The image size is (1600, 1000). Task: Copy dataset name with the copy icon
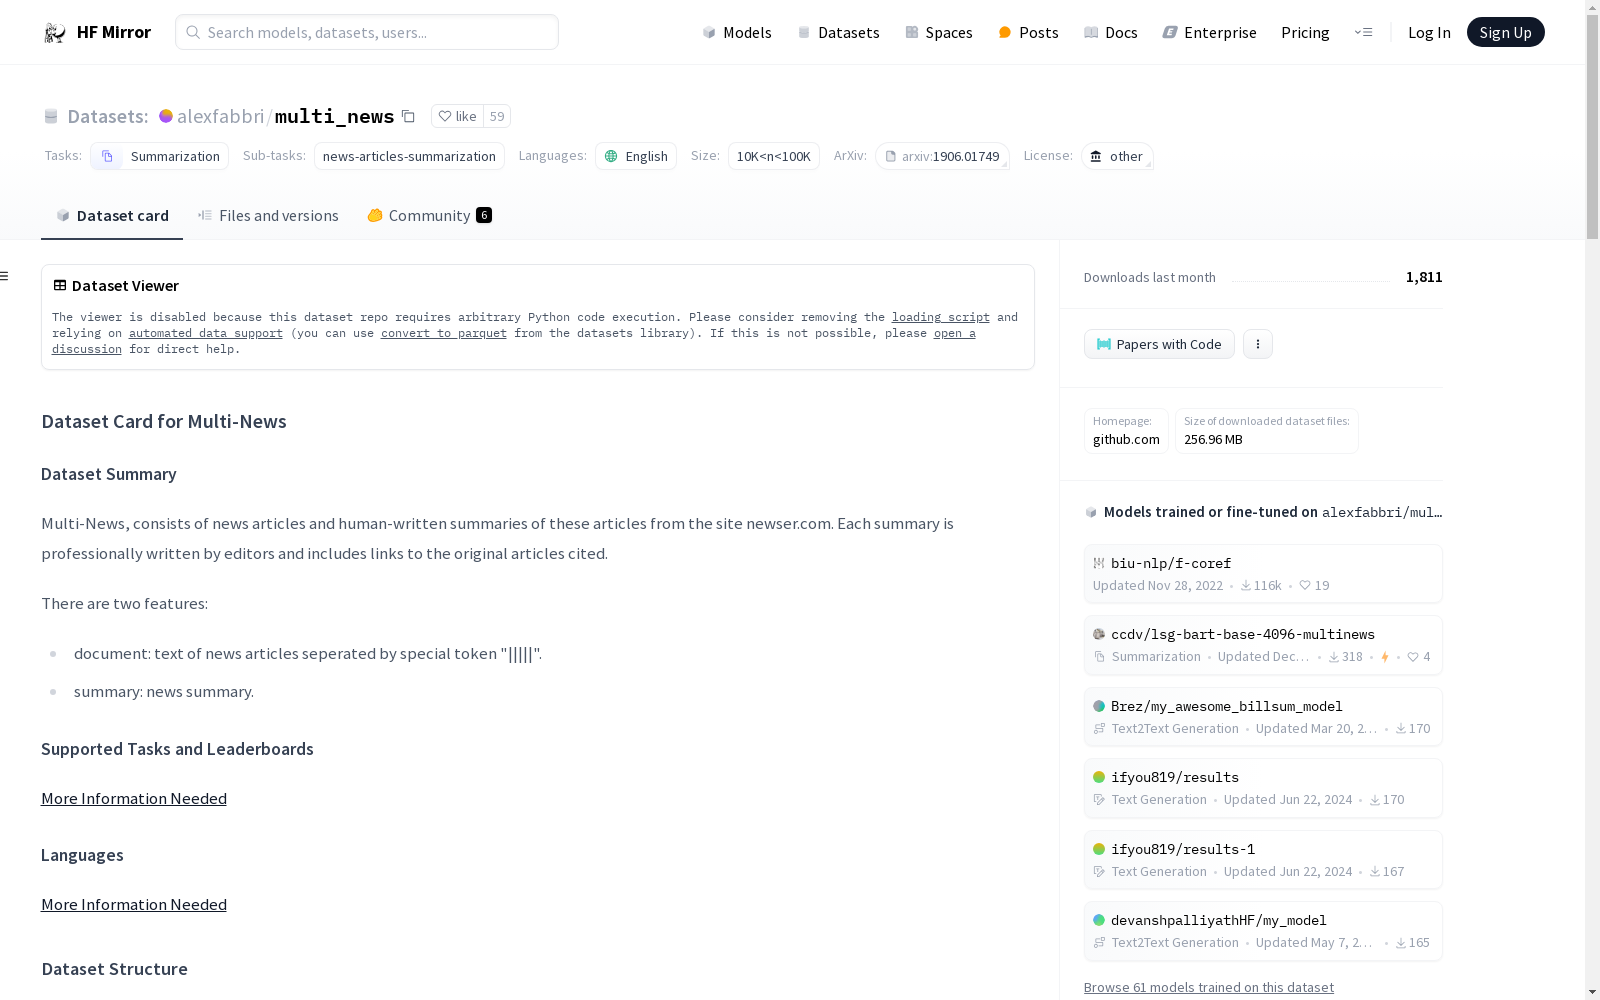(x=408, y=116)
